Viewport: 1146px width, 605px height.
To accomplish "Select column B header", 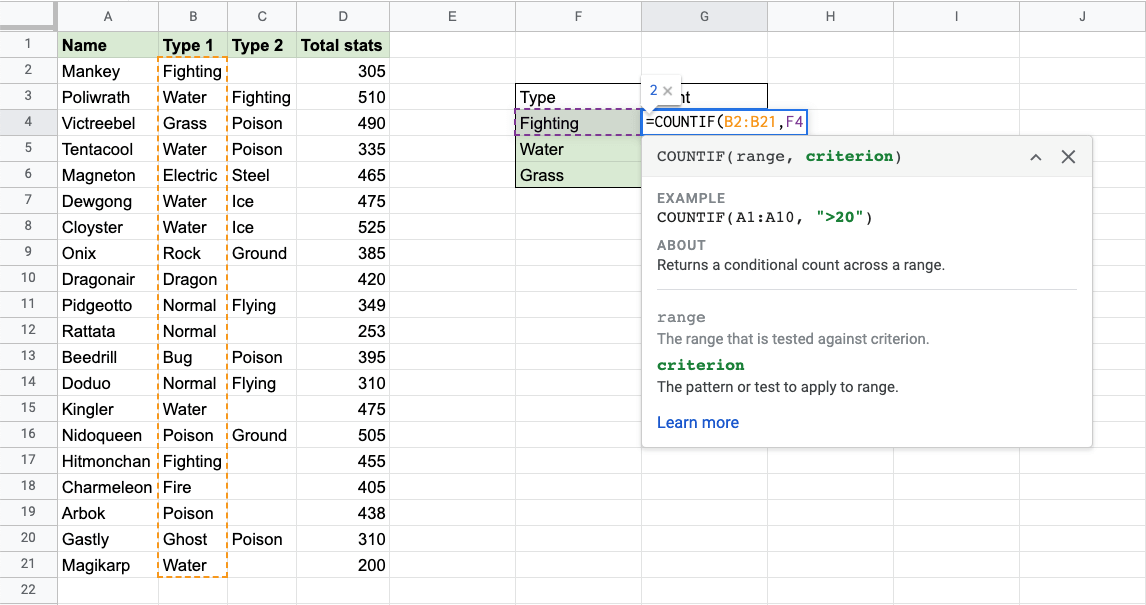I will tap(192, 16).
